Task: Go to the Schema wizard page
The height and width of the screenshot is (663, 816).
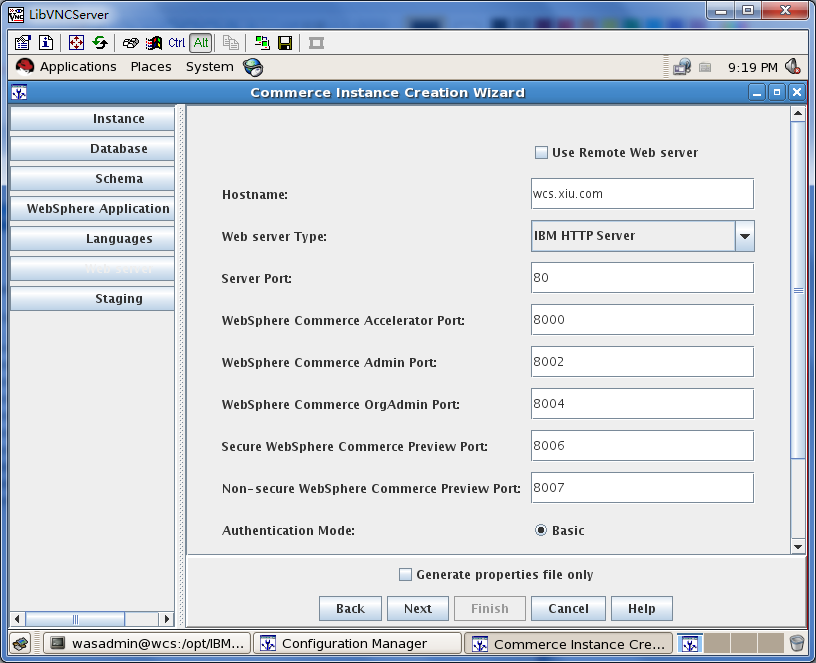Action: [x=92, y=178]
